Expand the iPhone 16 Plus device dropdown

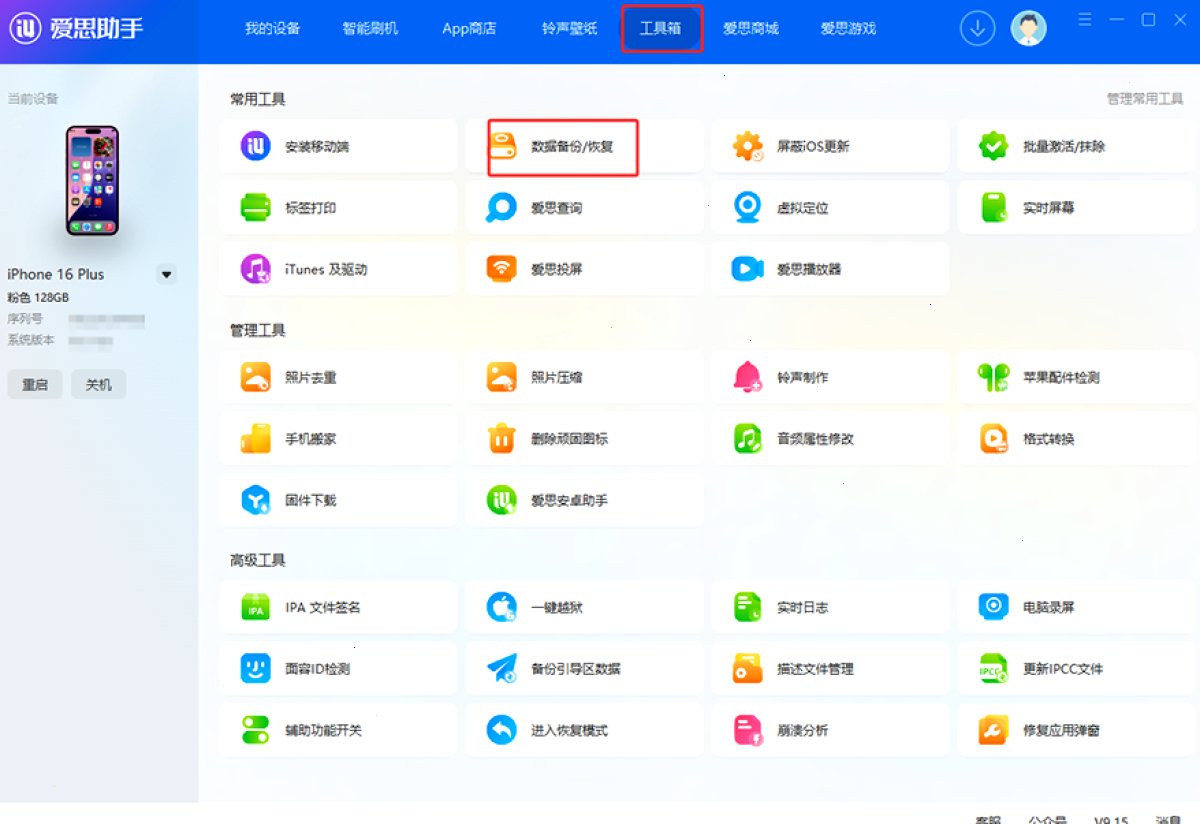pos(167,274)
